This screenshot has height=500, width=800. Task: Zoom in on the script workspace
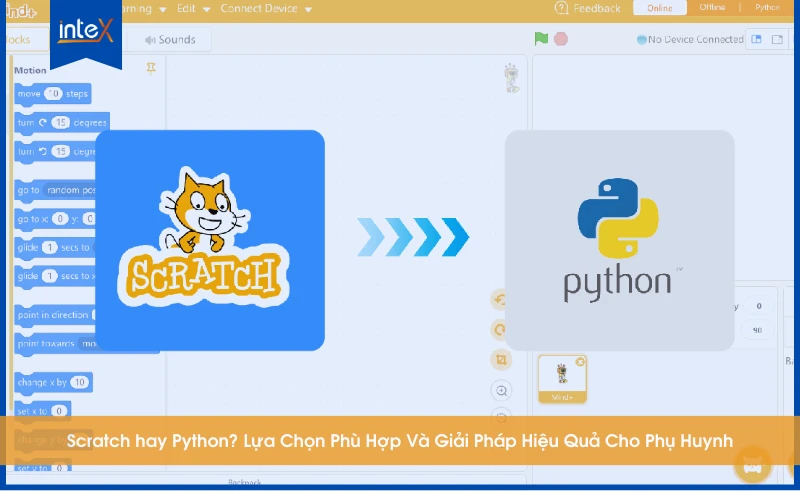click(x=502, y=391)
